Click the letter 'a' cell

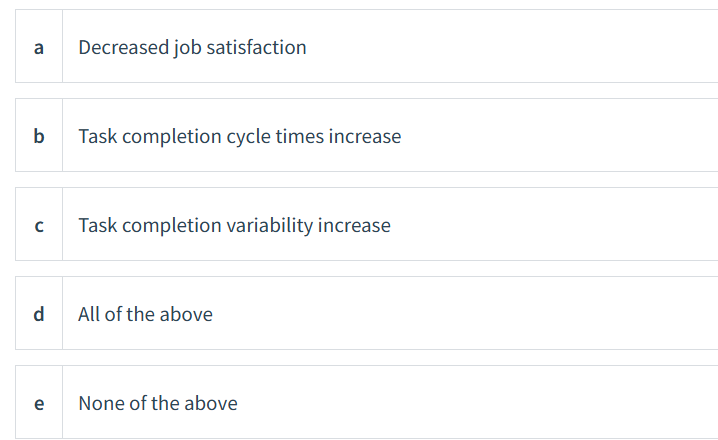[39, 46]
